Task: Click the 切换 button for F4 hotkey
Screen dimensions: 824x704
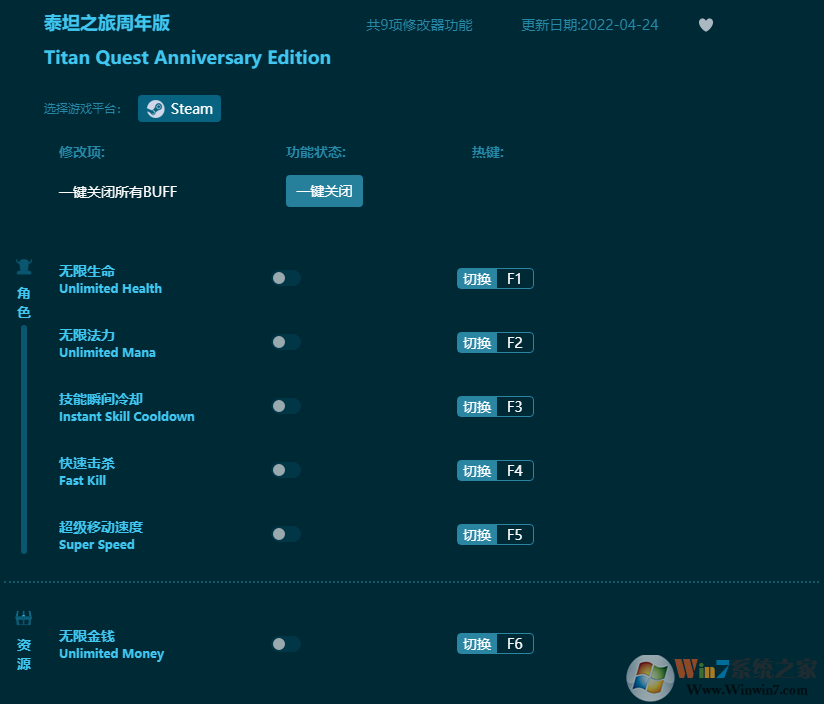Action: 477,471
